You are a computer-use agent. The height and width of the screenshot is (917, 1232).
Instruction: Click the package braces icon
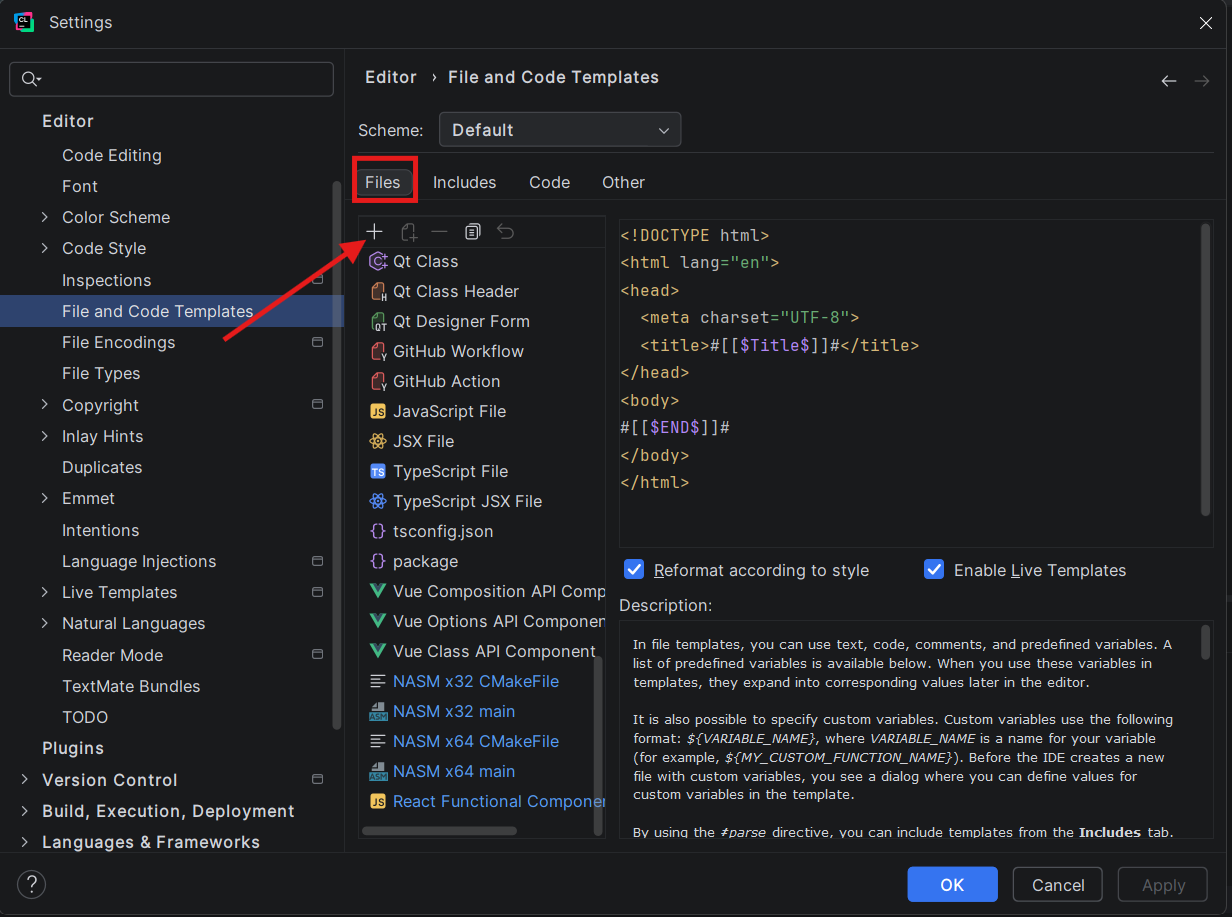(378, 561)
